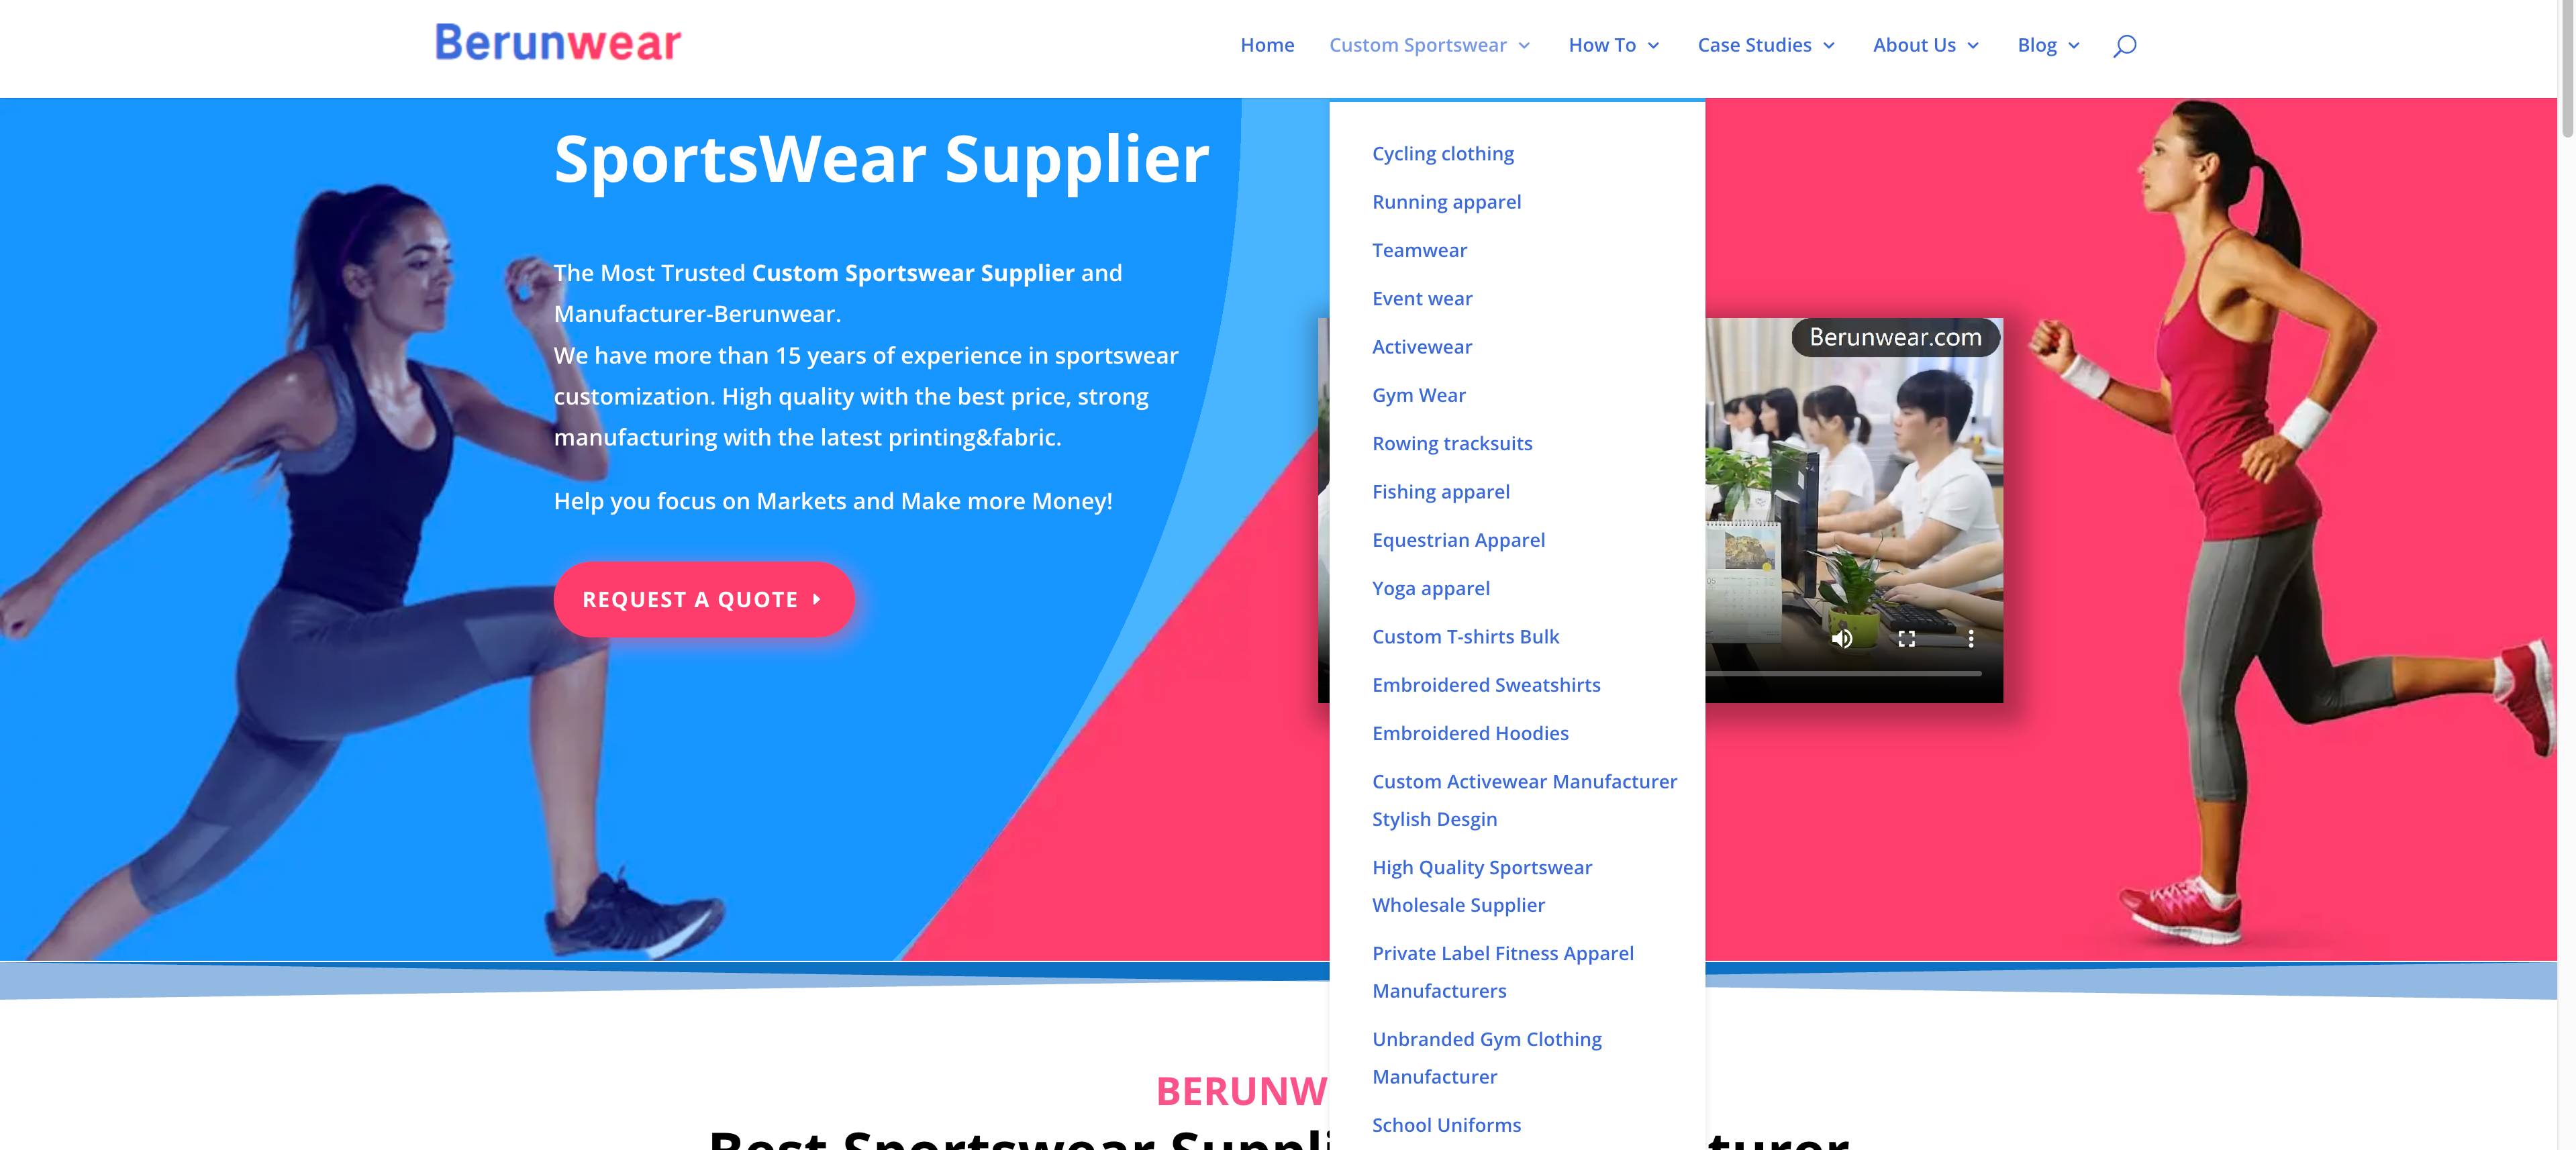The width and height of the screenshot is (2576, 1150).
Task: Expand the Case Studies dropdown
Action: pos(1766,45)
